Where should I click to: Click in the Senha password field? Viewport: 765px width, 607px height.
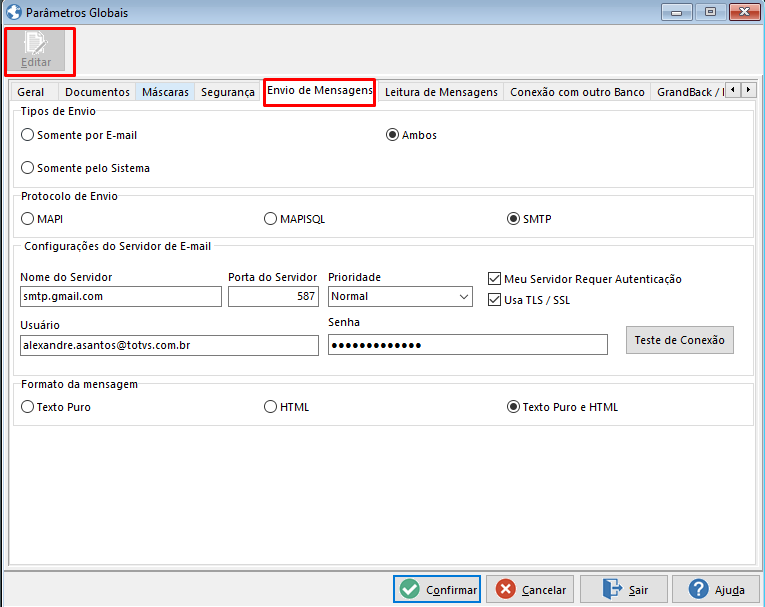pyautogui.click(x=468, y=344)
